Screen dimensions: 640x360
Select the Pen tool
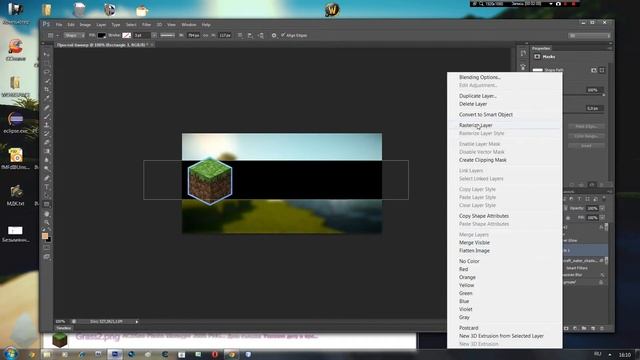[47, 178]
